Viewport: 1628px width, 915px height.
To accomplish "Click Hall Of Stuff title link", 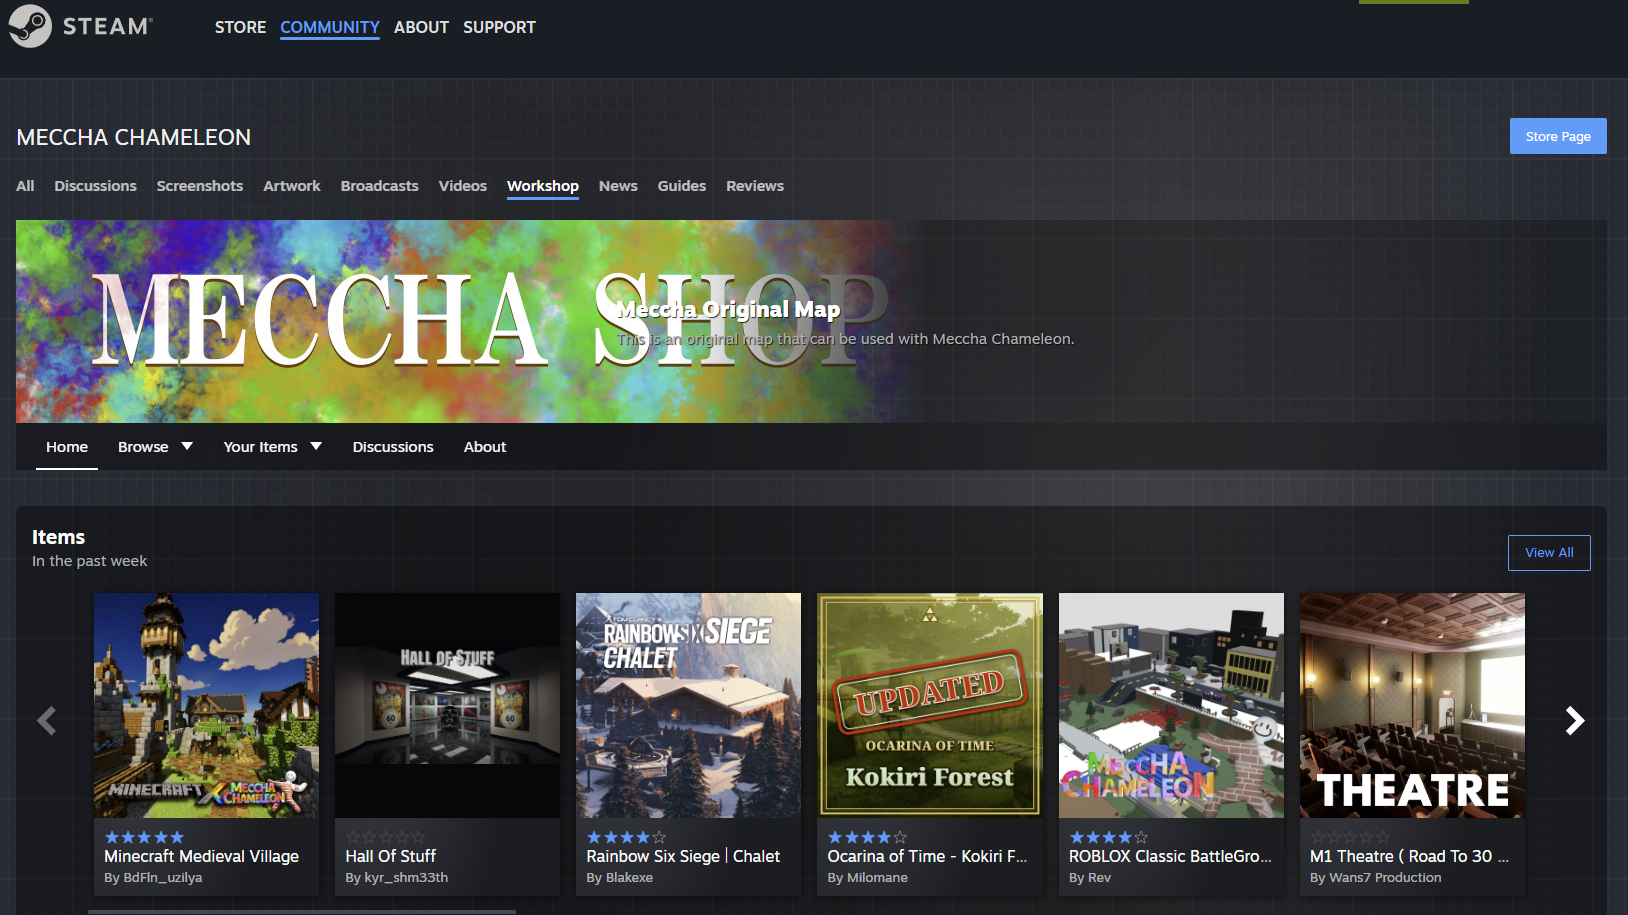I will coord(390,856).
